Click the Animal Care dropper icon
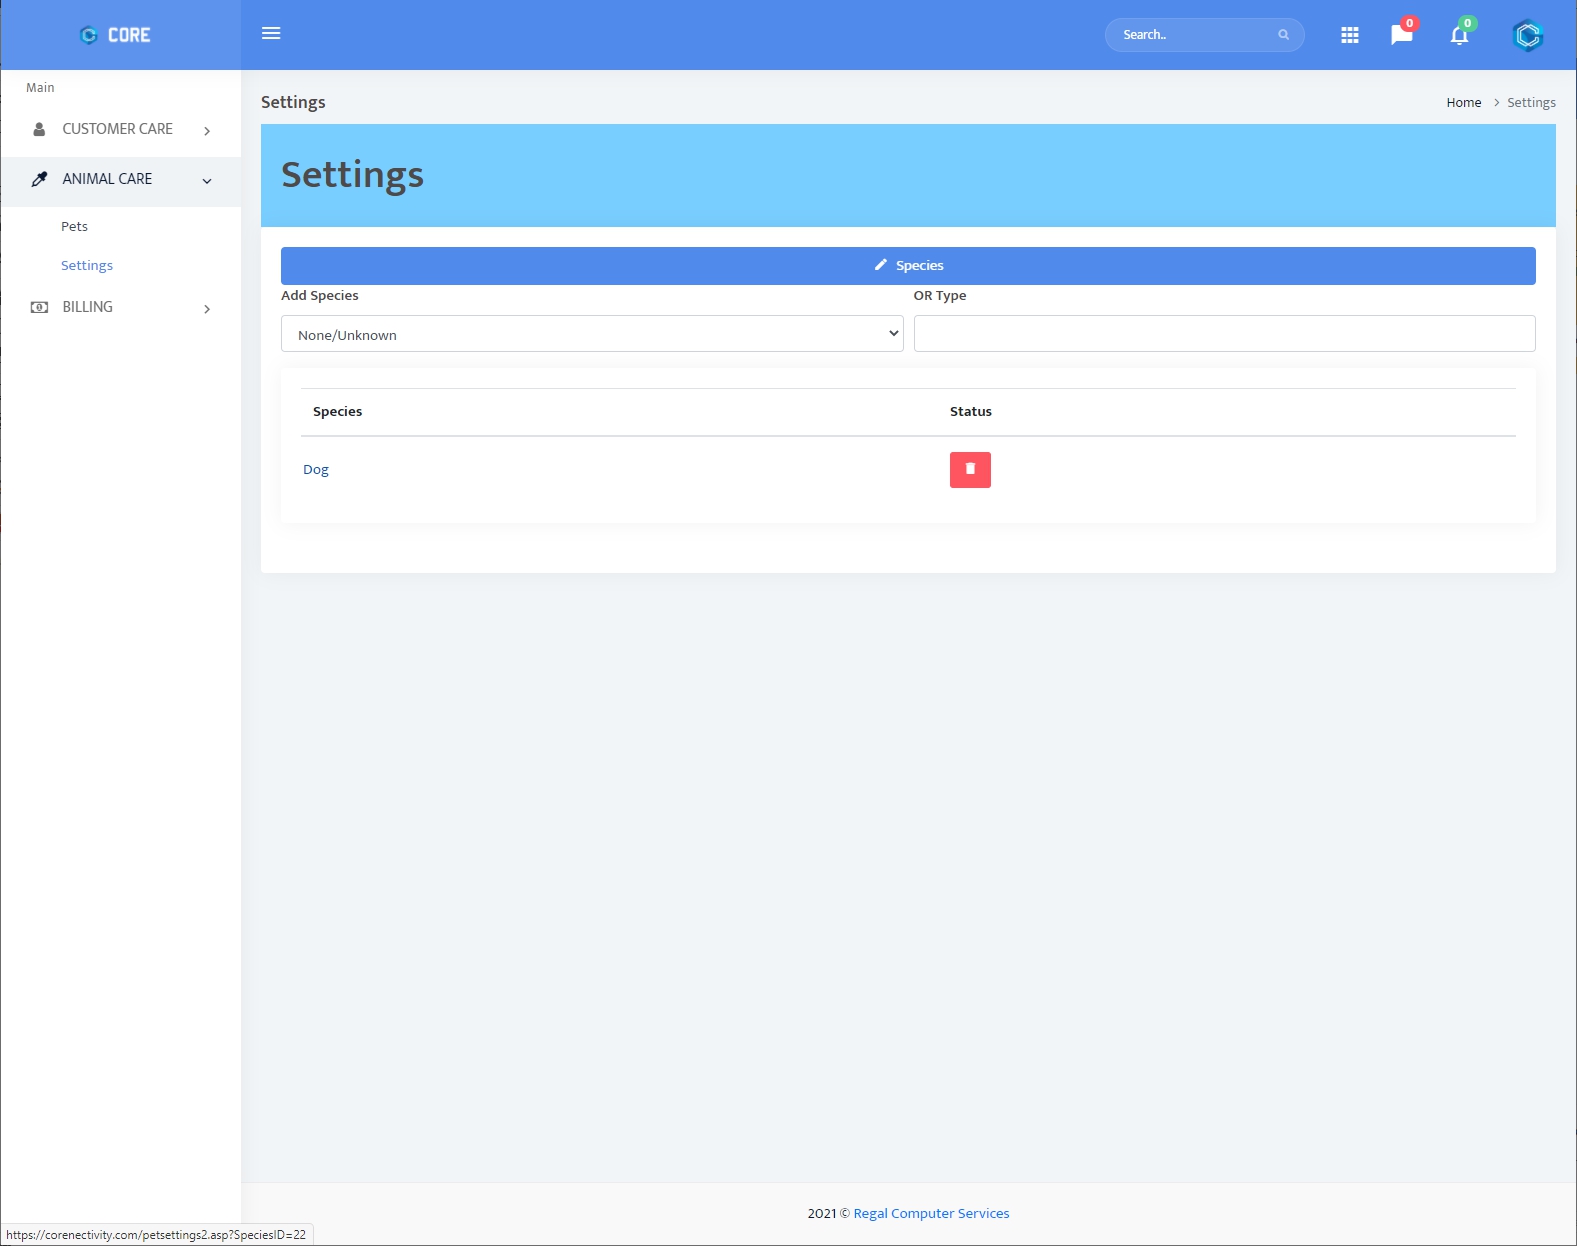 pyautogui.click(x=39, y=179)
